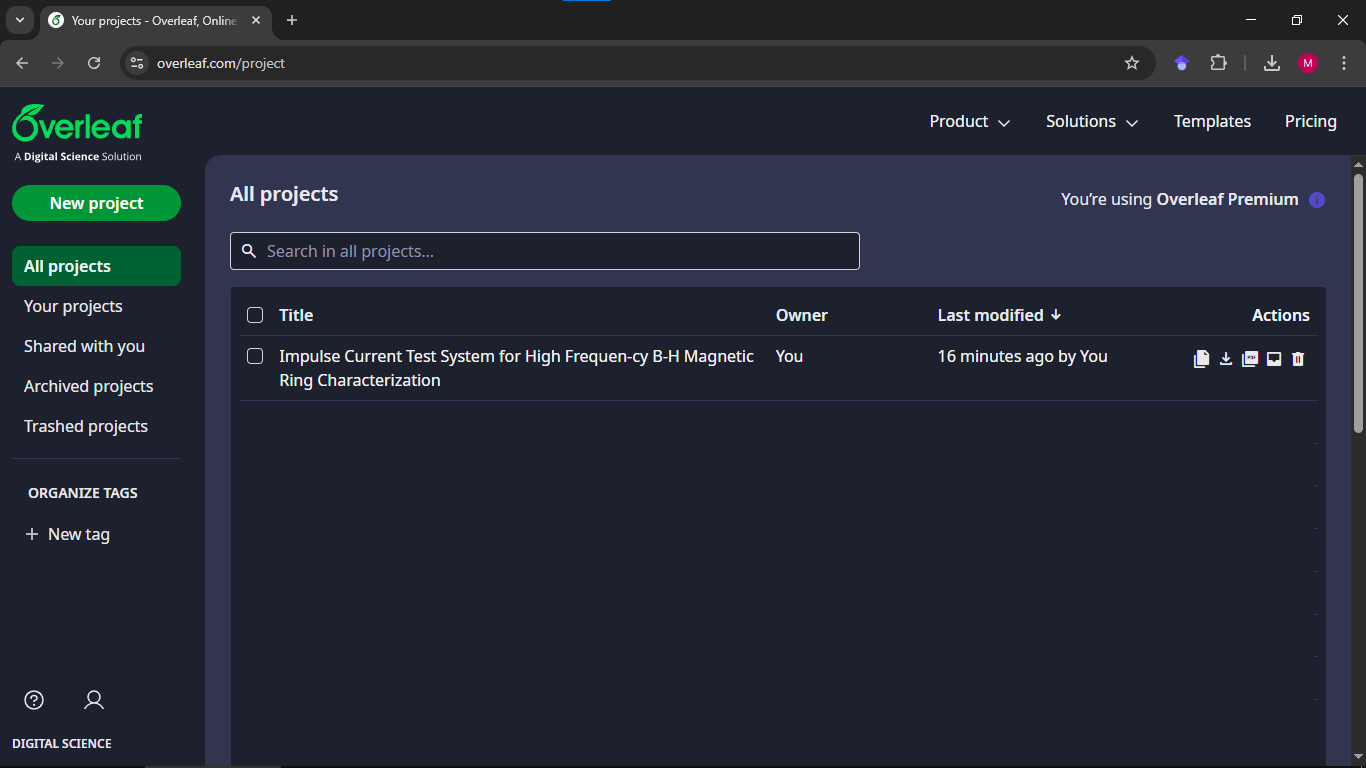
Task: Go to Shared with you projects
Action: pos(84,346)
